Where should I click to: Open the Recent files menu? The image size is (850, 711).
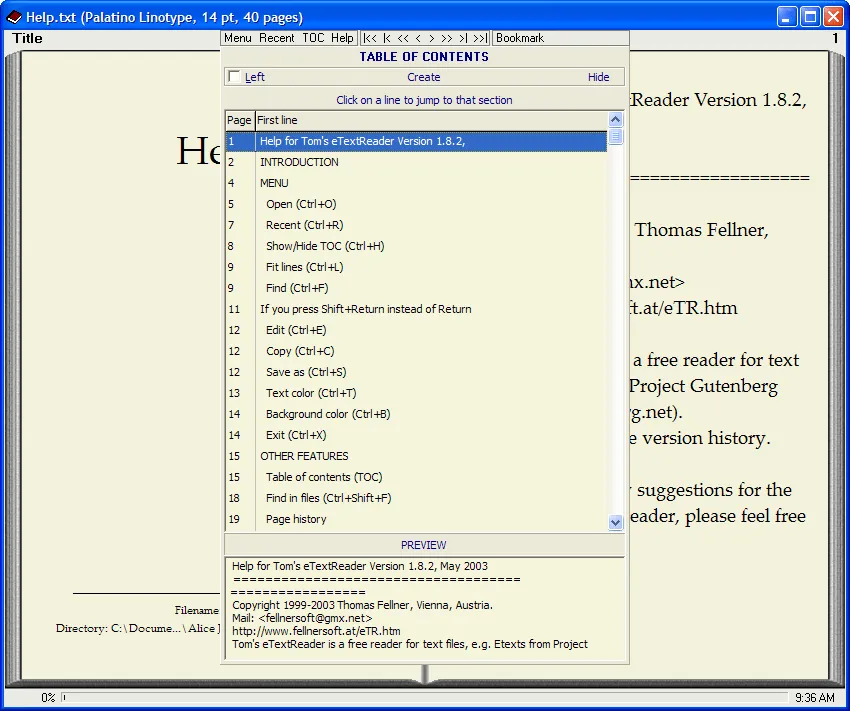tap(276, 38)
